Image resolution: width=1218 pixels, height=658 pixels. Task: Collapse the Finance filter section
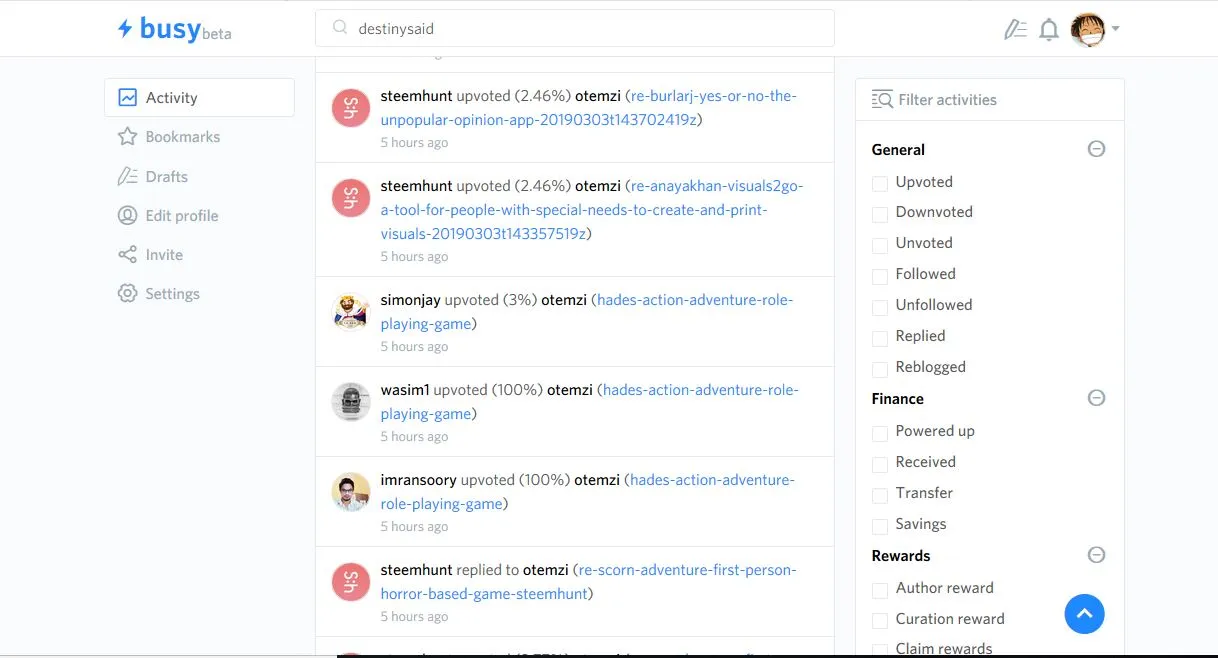(x=1096, y=398)
